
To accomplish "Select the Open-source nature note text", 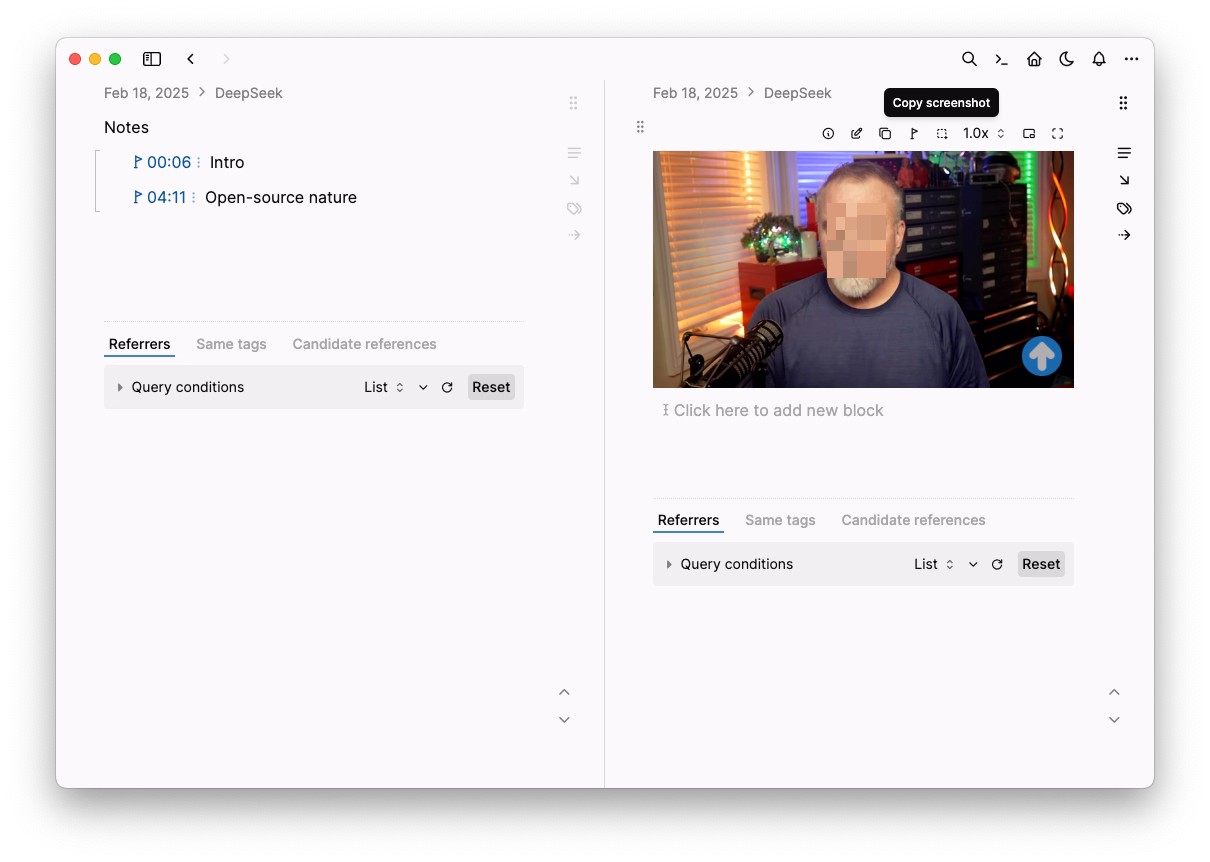I will [x=281, y=197].
